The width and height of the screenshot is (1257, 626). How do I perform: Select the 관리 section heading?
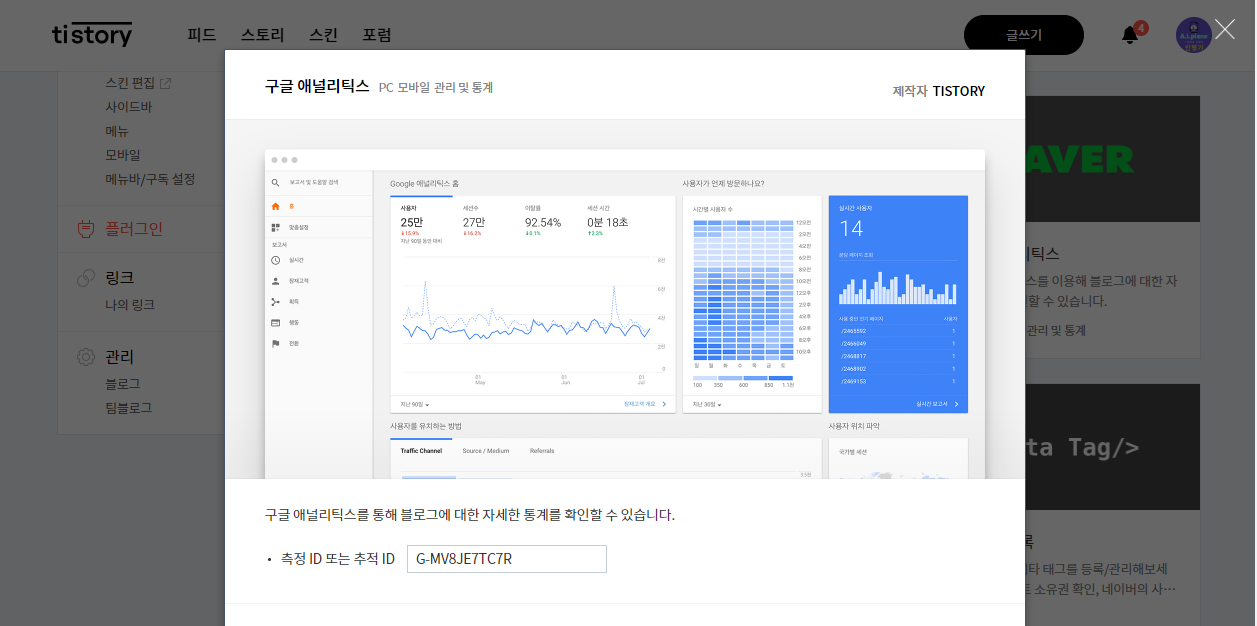click(x=120, y=357)
